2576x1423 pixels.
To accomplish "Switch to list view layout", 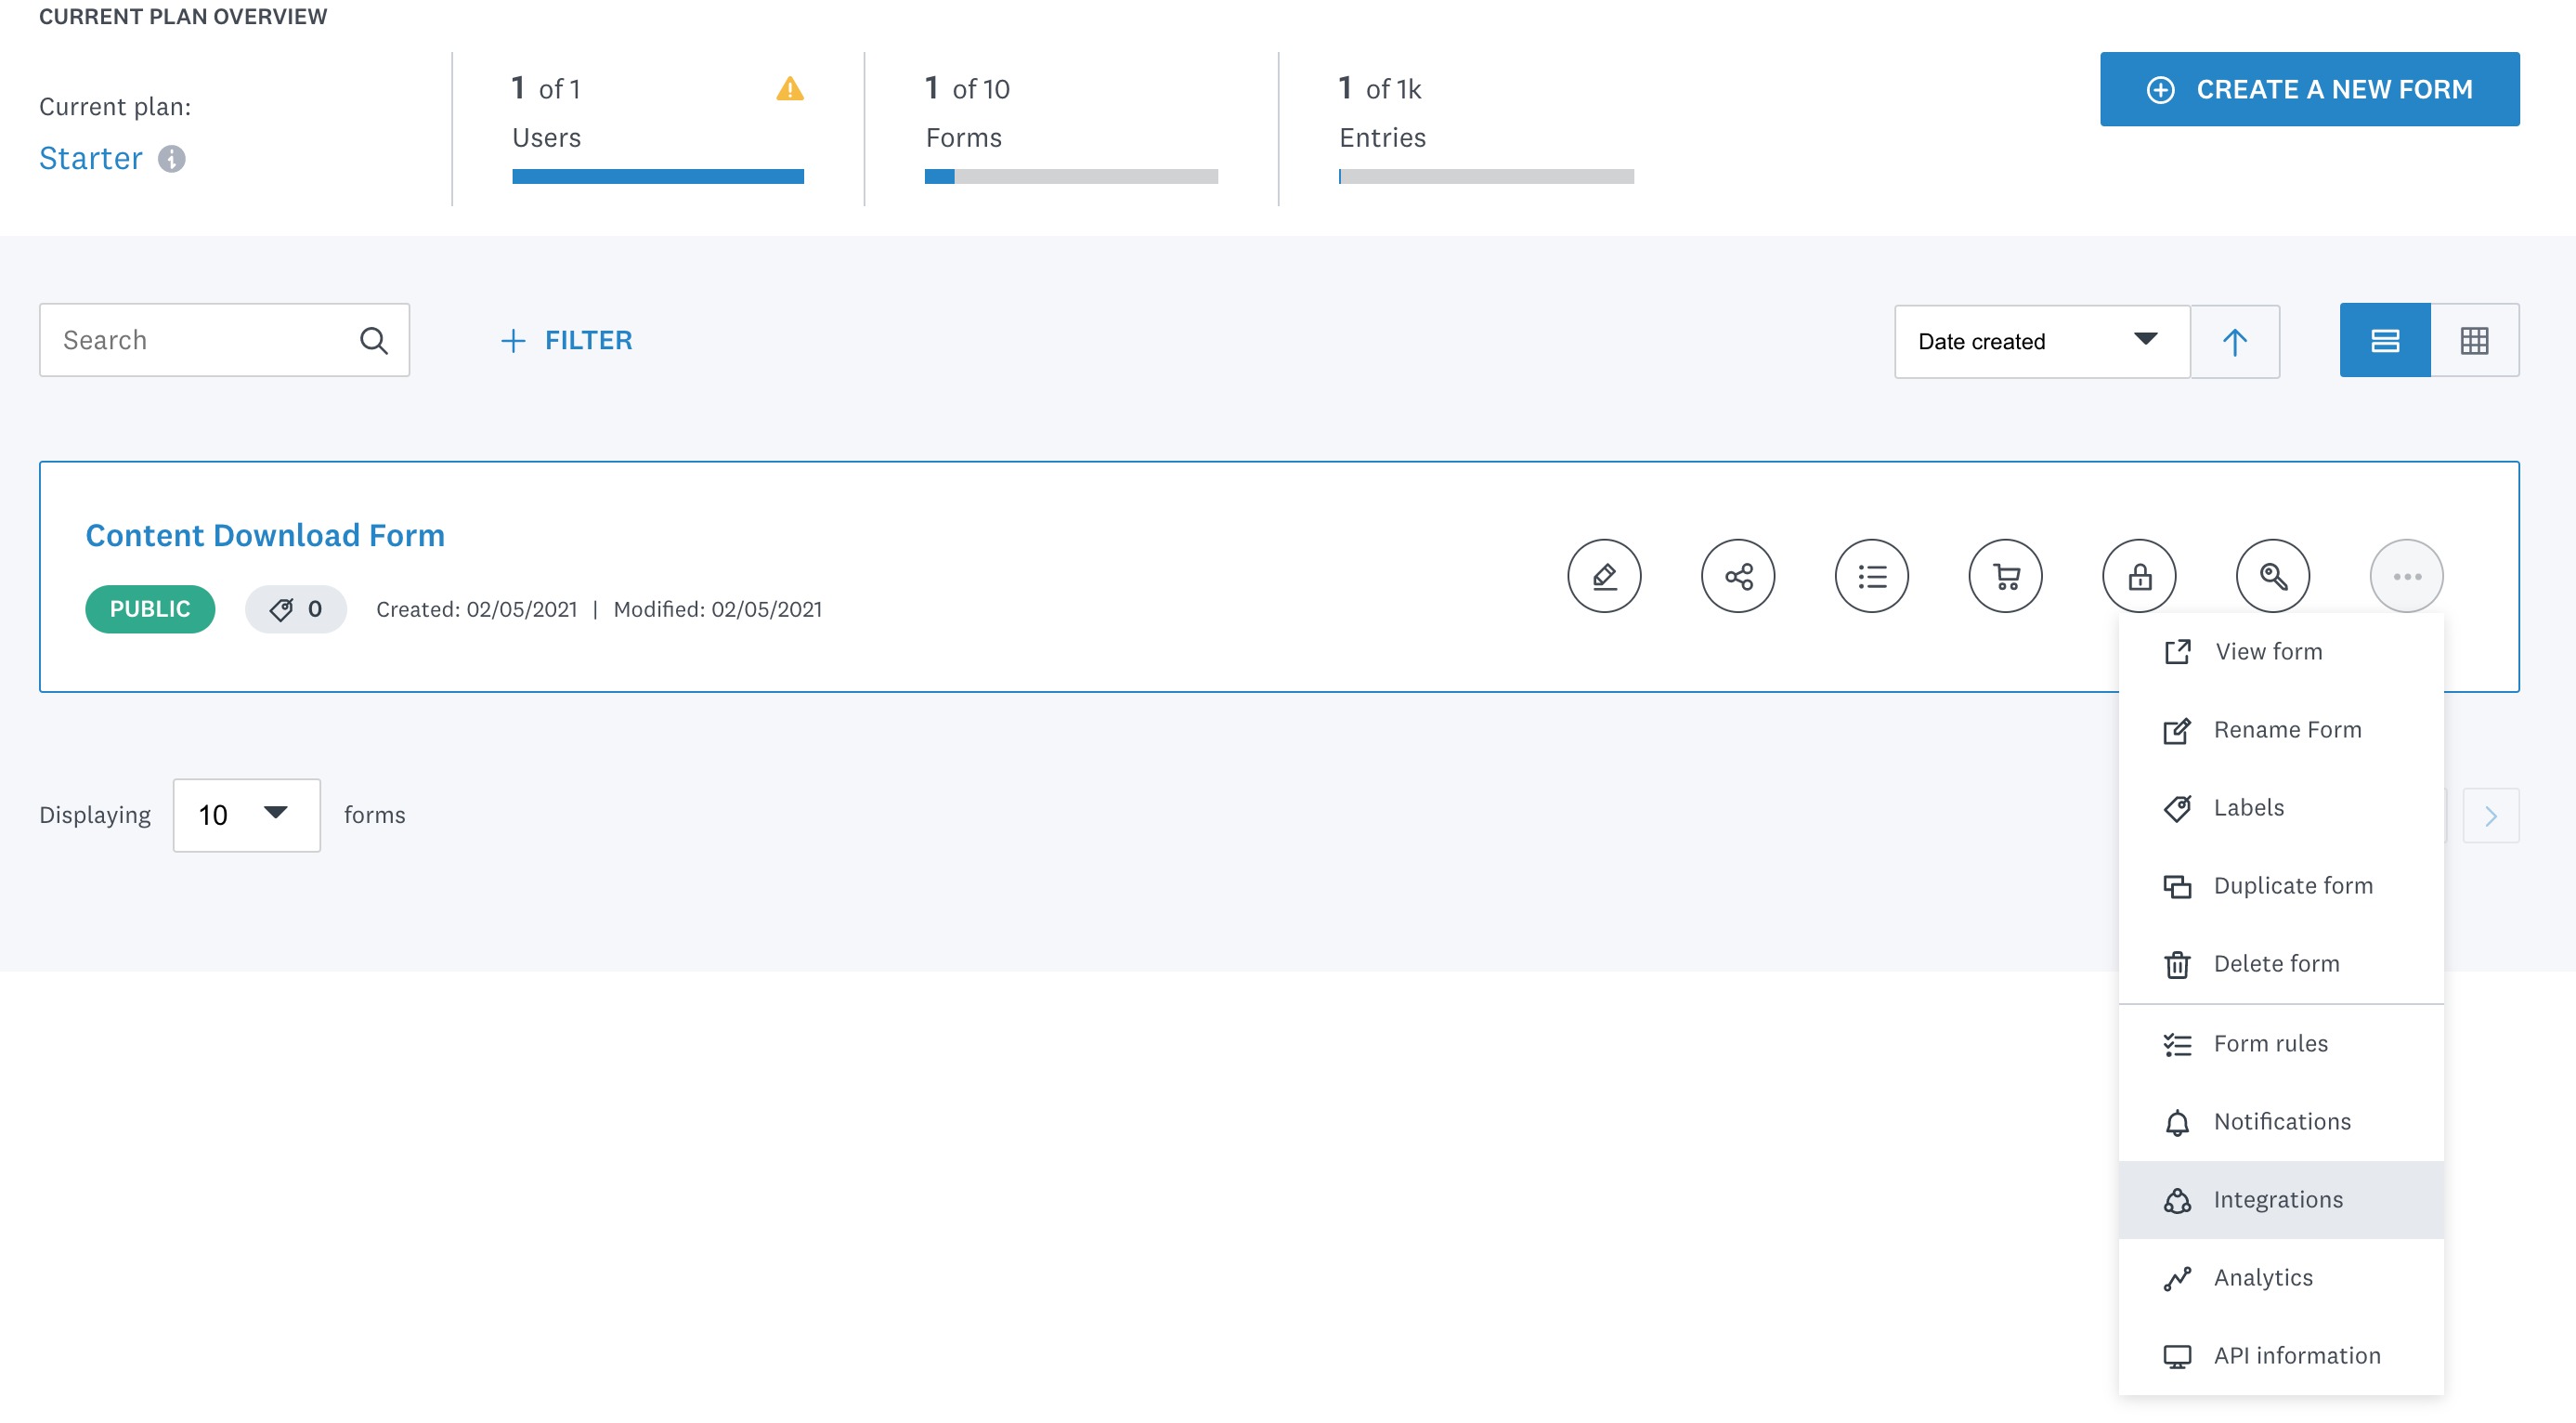I will tap(2385, 340).
